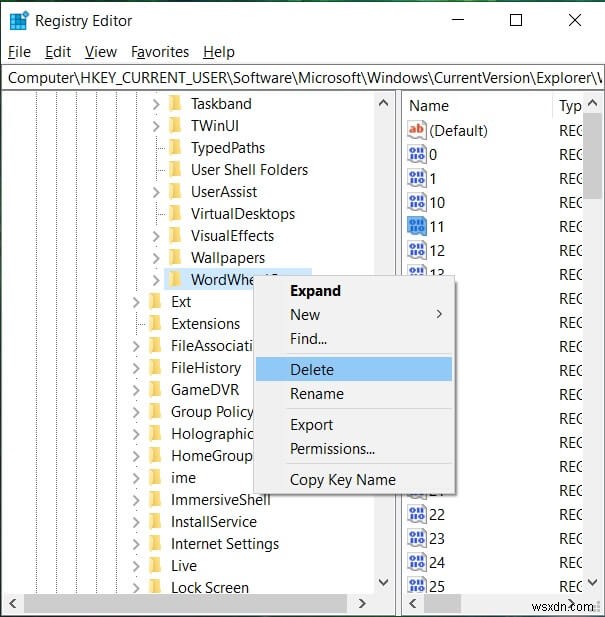Select the Live tree key
This screenshot has height=617, width=605.
coord(184,565)
